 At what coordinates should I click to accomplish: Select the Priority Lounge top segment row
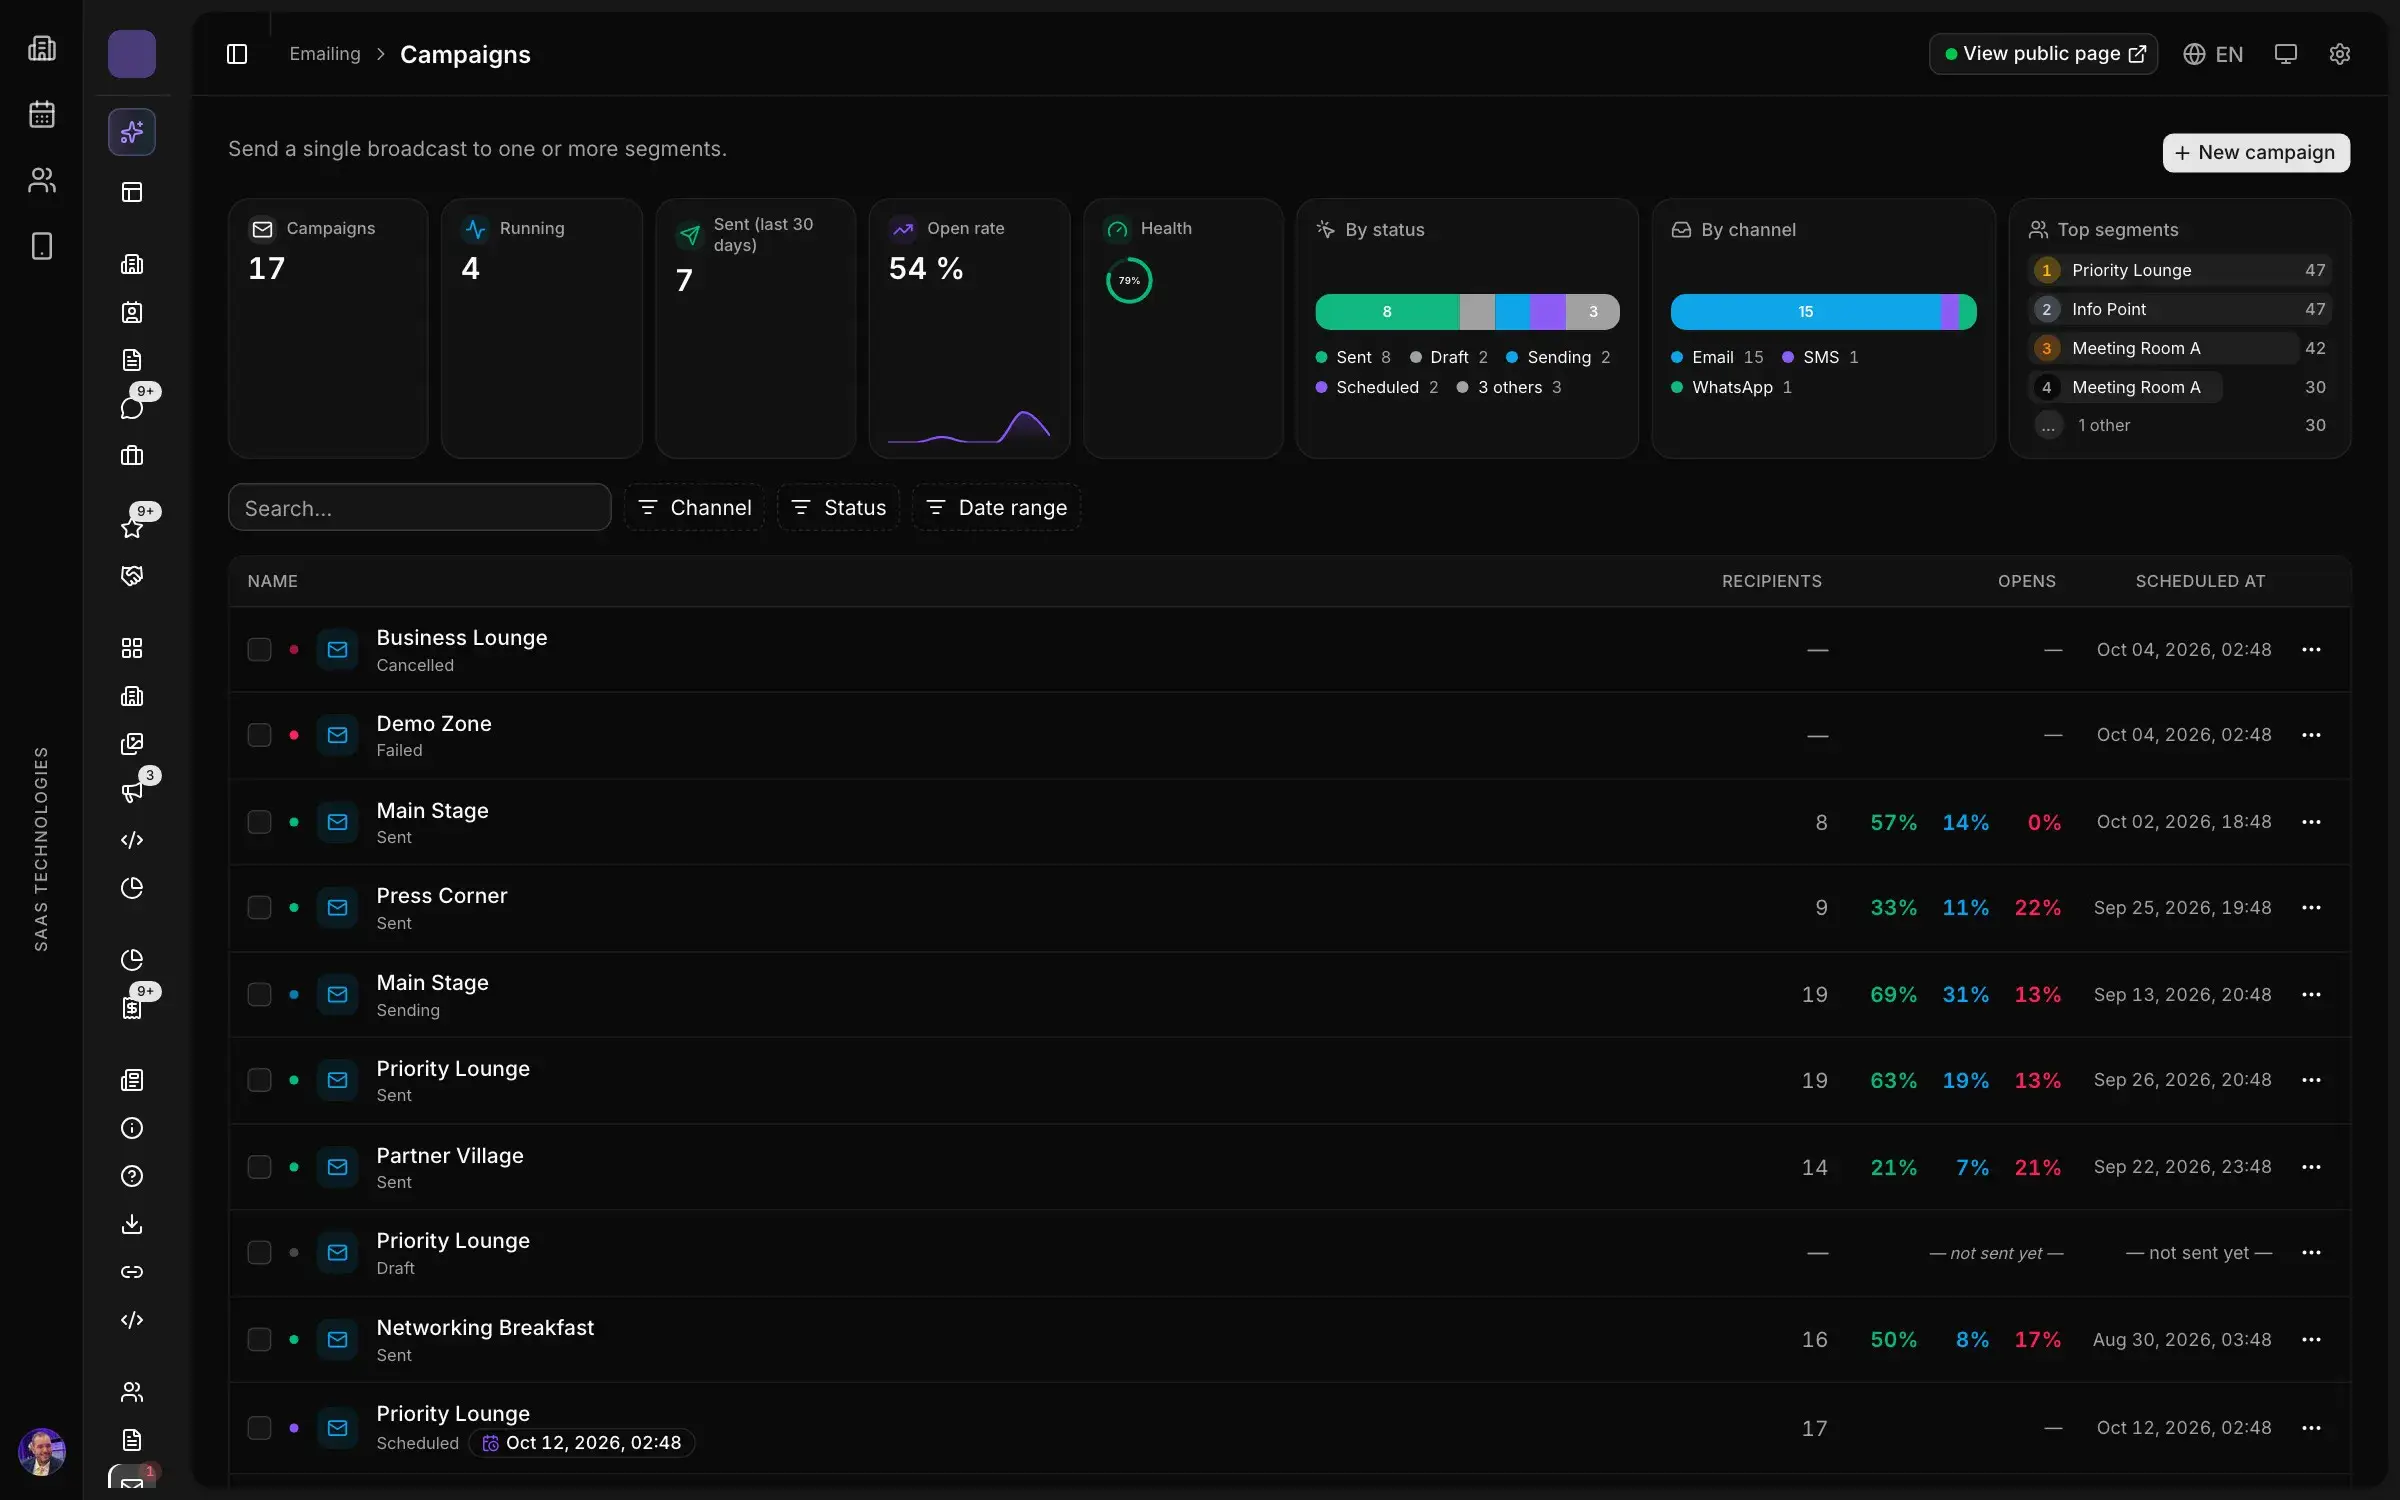[2180, 270]
